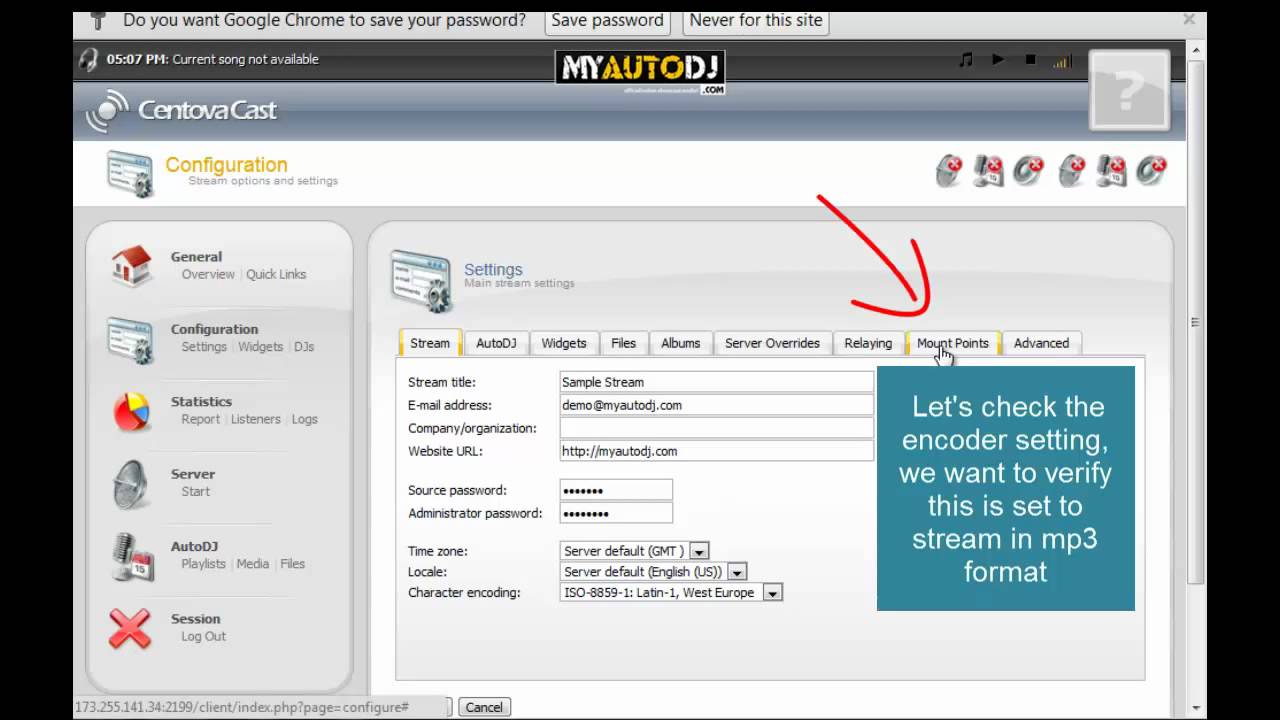Open the Media link under AutoDJ
Viewport: 1280px width, 720px height.
coord(253,564)
